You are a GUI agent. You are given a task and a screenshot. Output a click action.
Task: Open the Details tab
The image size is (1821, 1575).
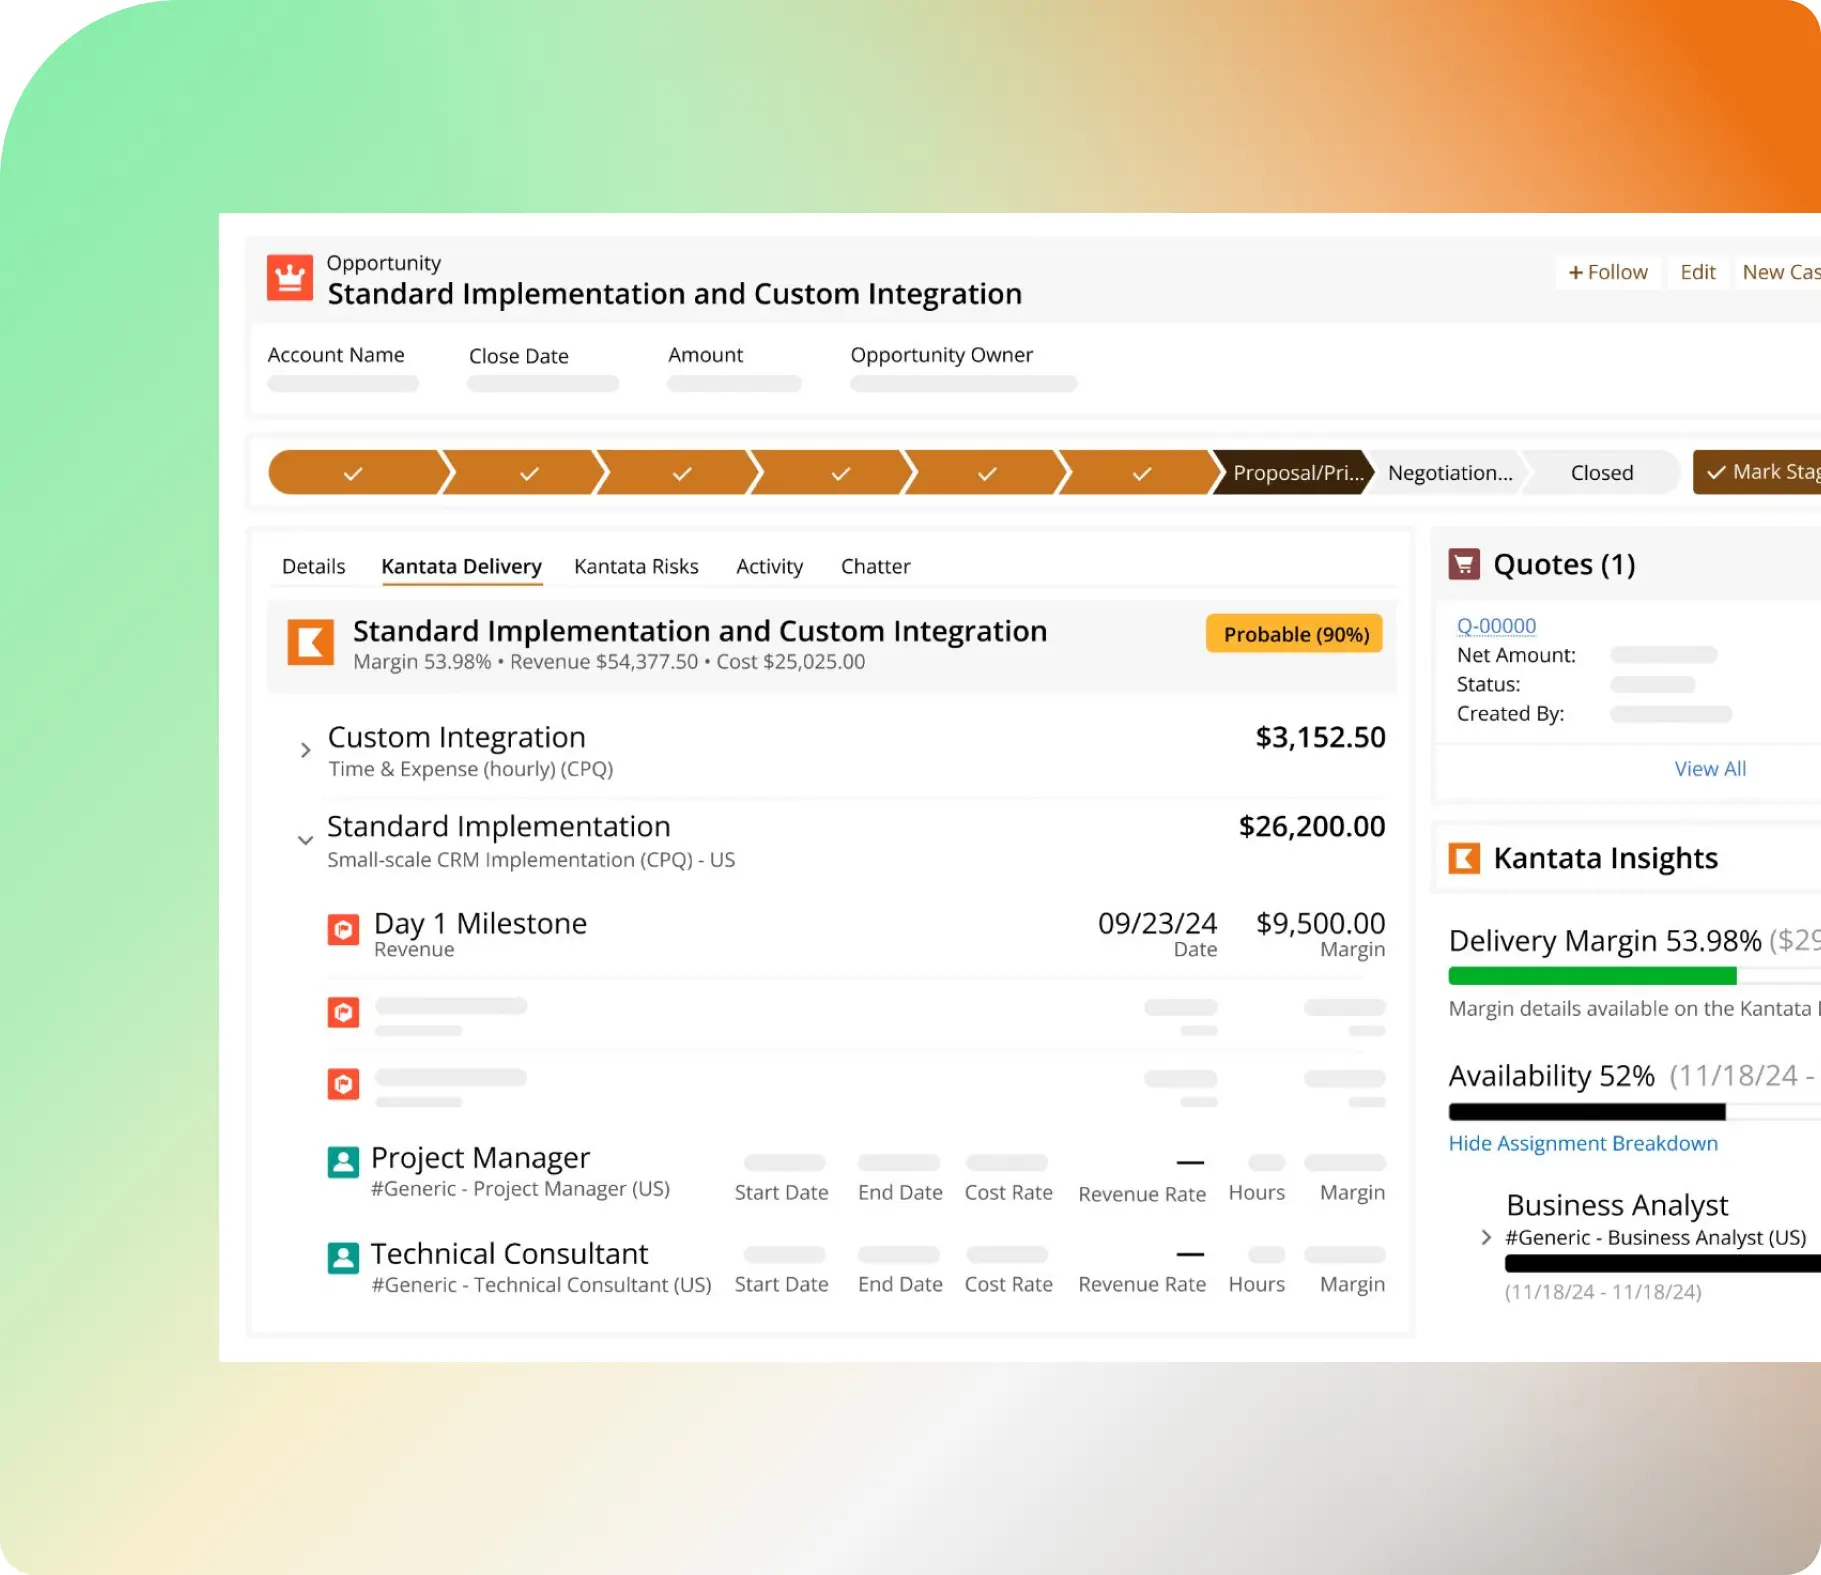(x=313, y=567)
